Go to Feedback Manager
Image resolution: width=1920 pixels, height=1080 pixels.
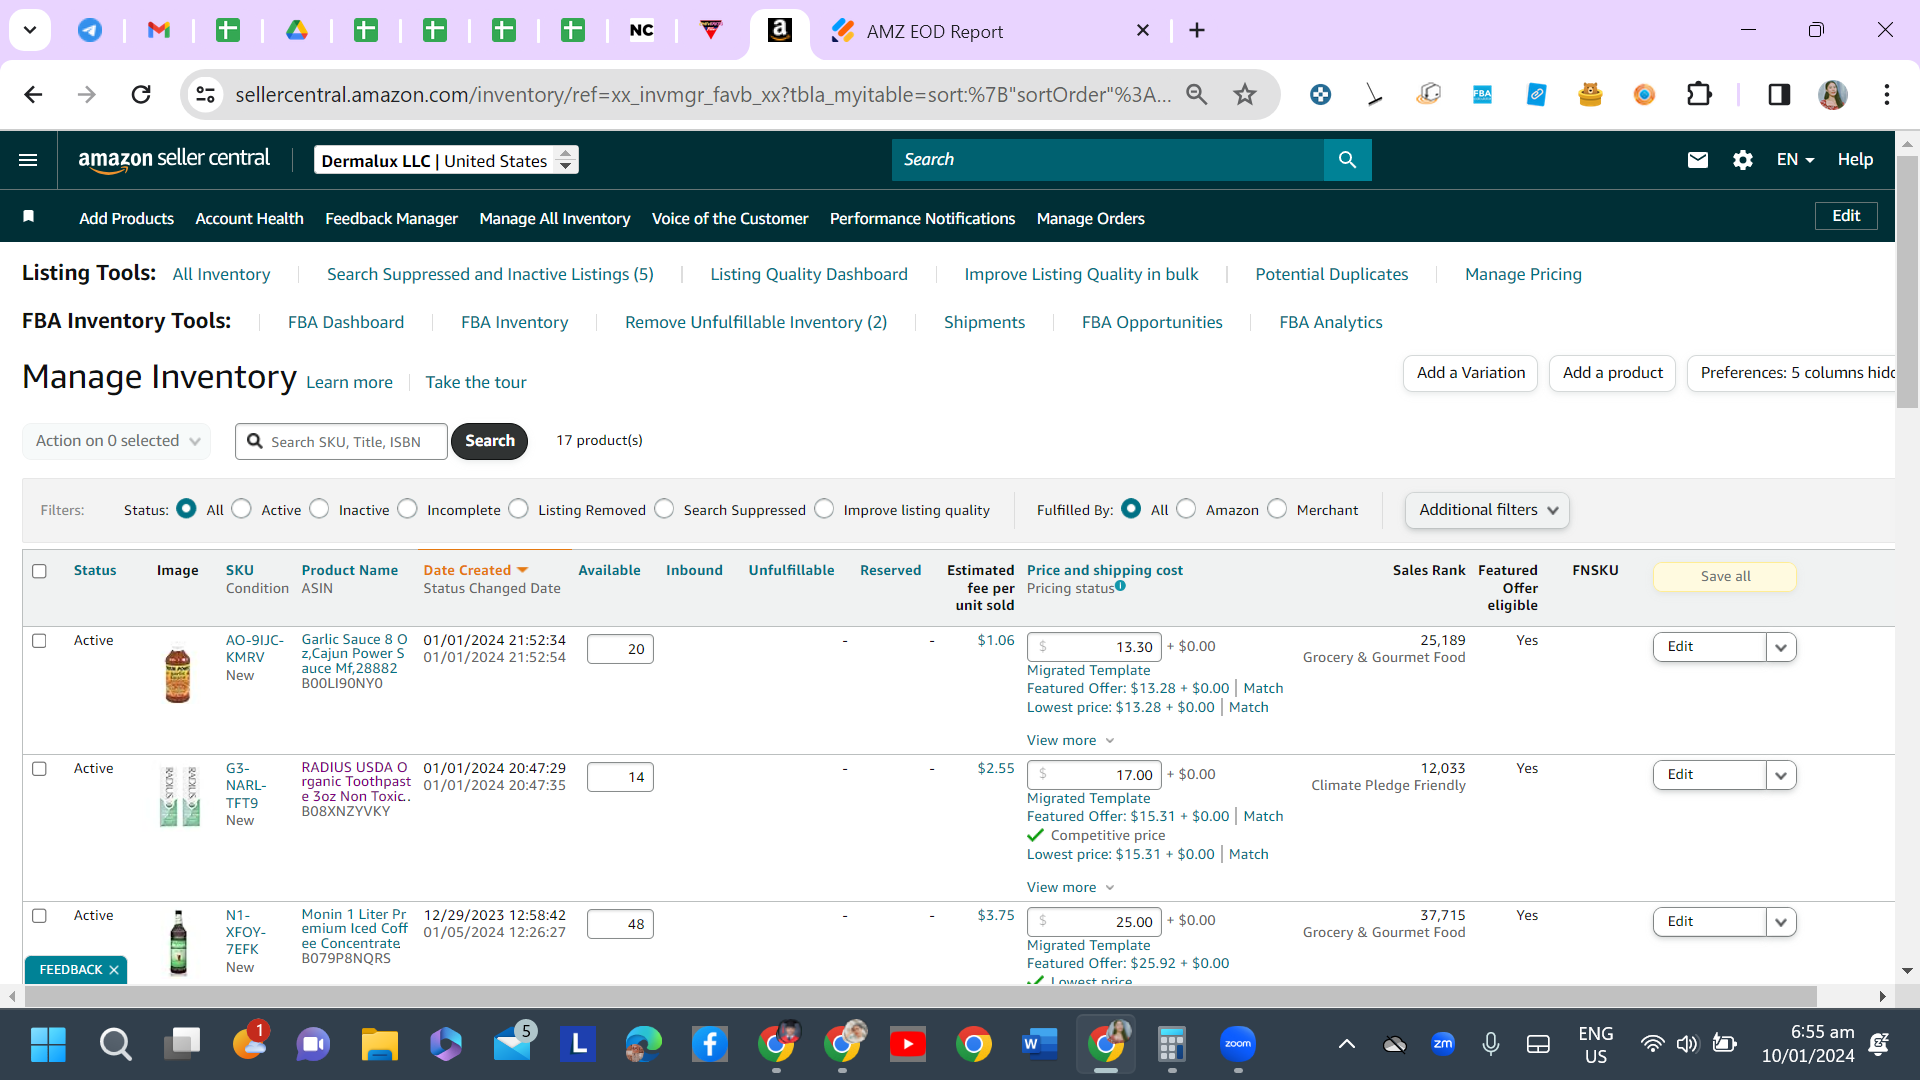click(x=391, y=218)
